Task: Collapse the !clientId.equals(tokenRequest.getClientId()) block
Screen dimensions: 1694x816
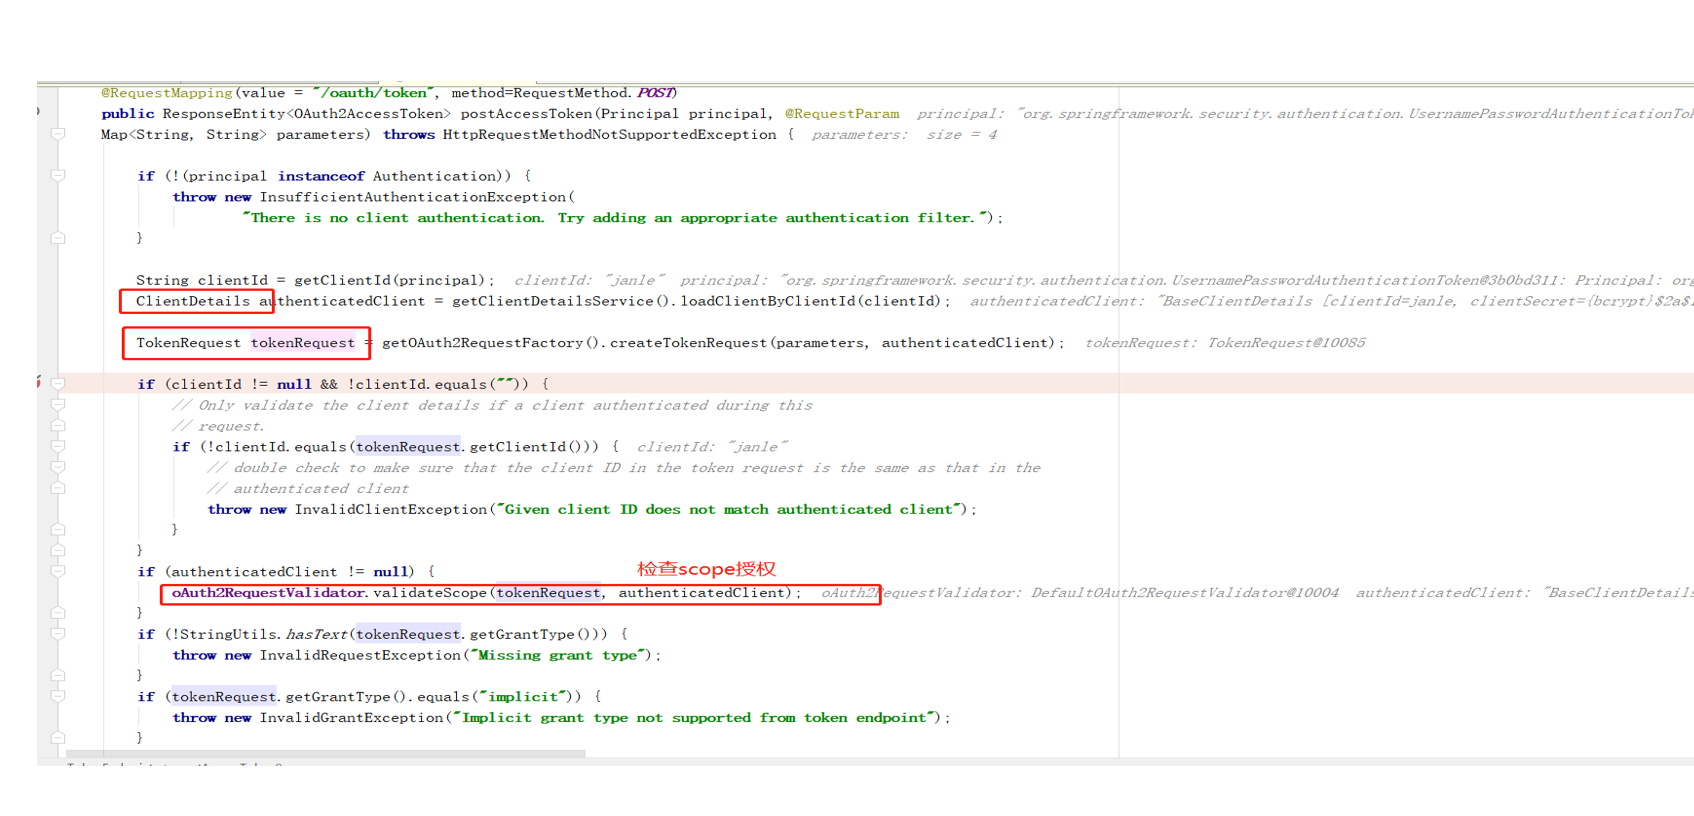Action: 58,447
